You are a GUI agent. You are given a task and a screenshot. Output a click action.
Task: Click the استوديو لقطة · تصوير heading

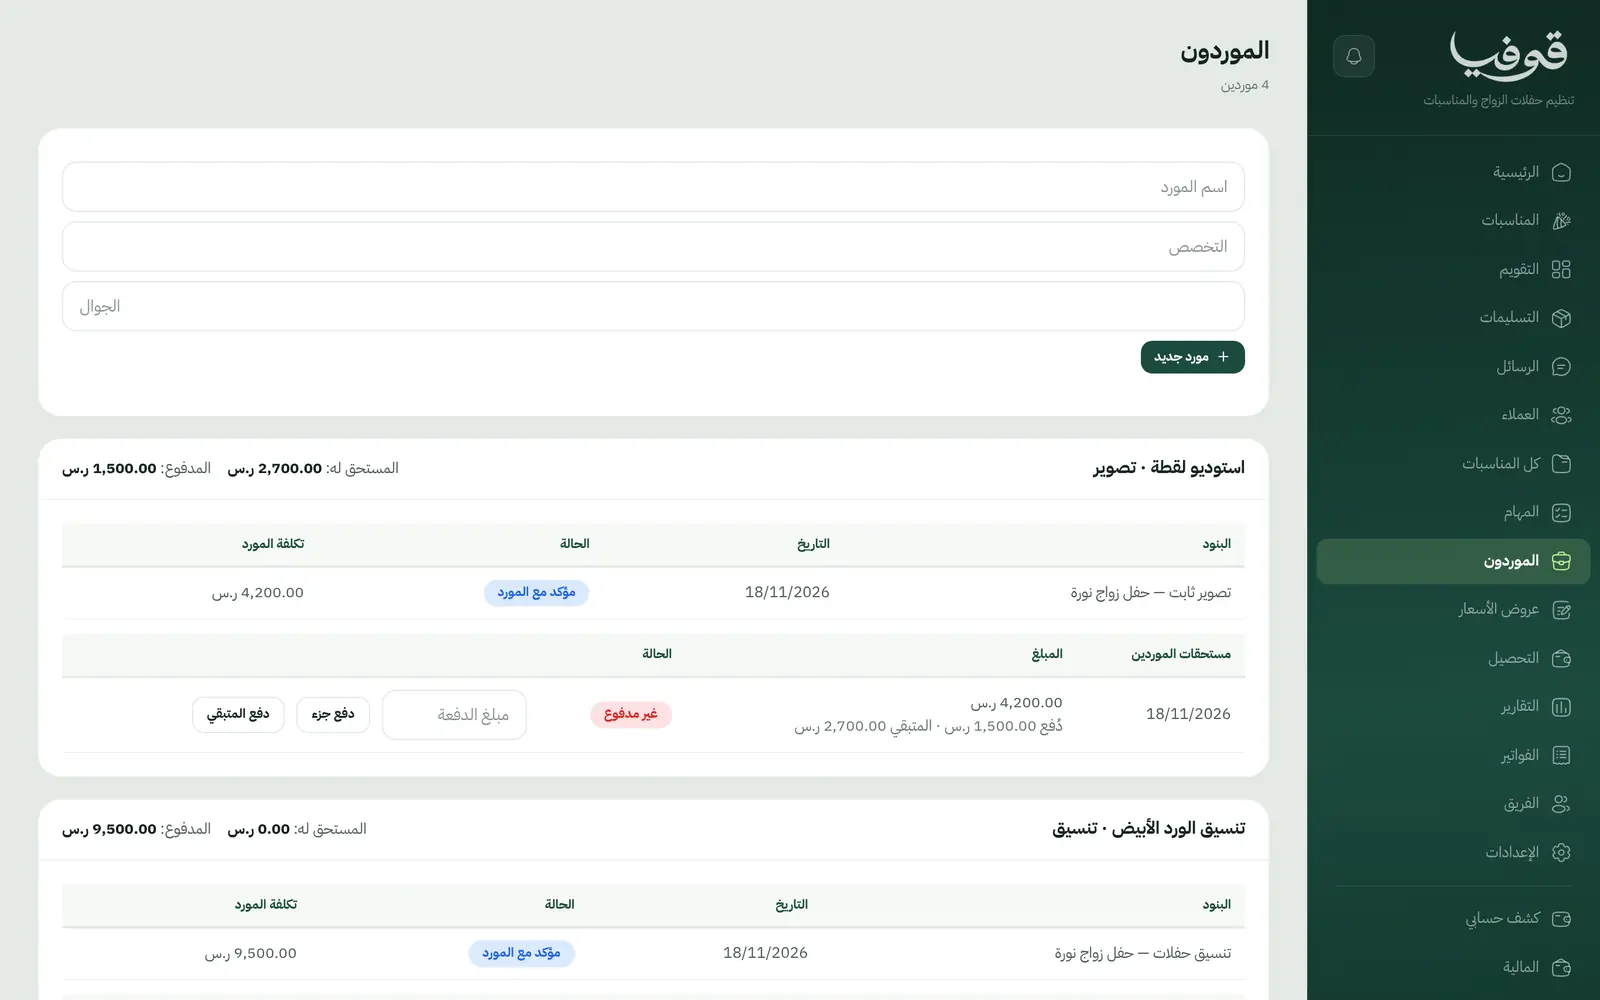(1169, 468)
